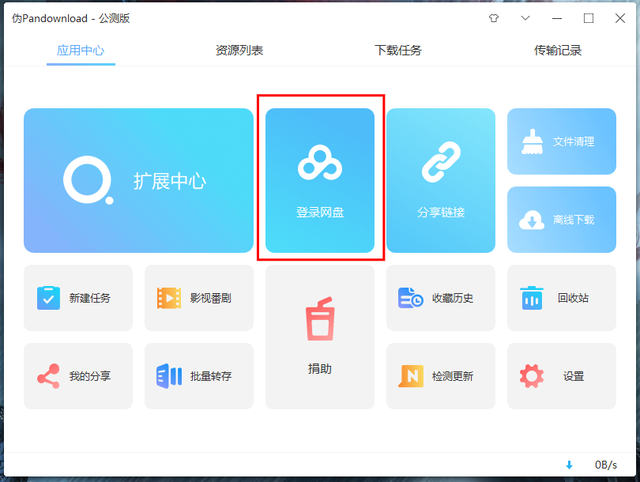Open 收藏历史 document clock icon
This screenshot has height=482, width=640.
[410, 298]
